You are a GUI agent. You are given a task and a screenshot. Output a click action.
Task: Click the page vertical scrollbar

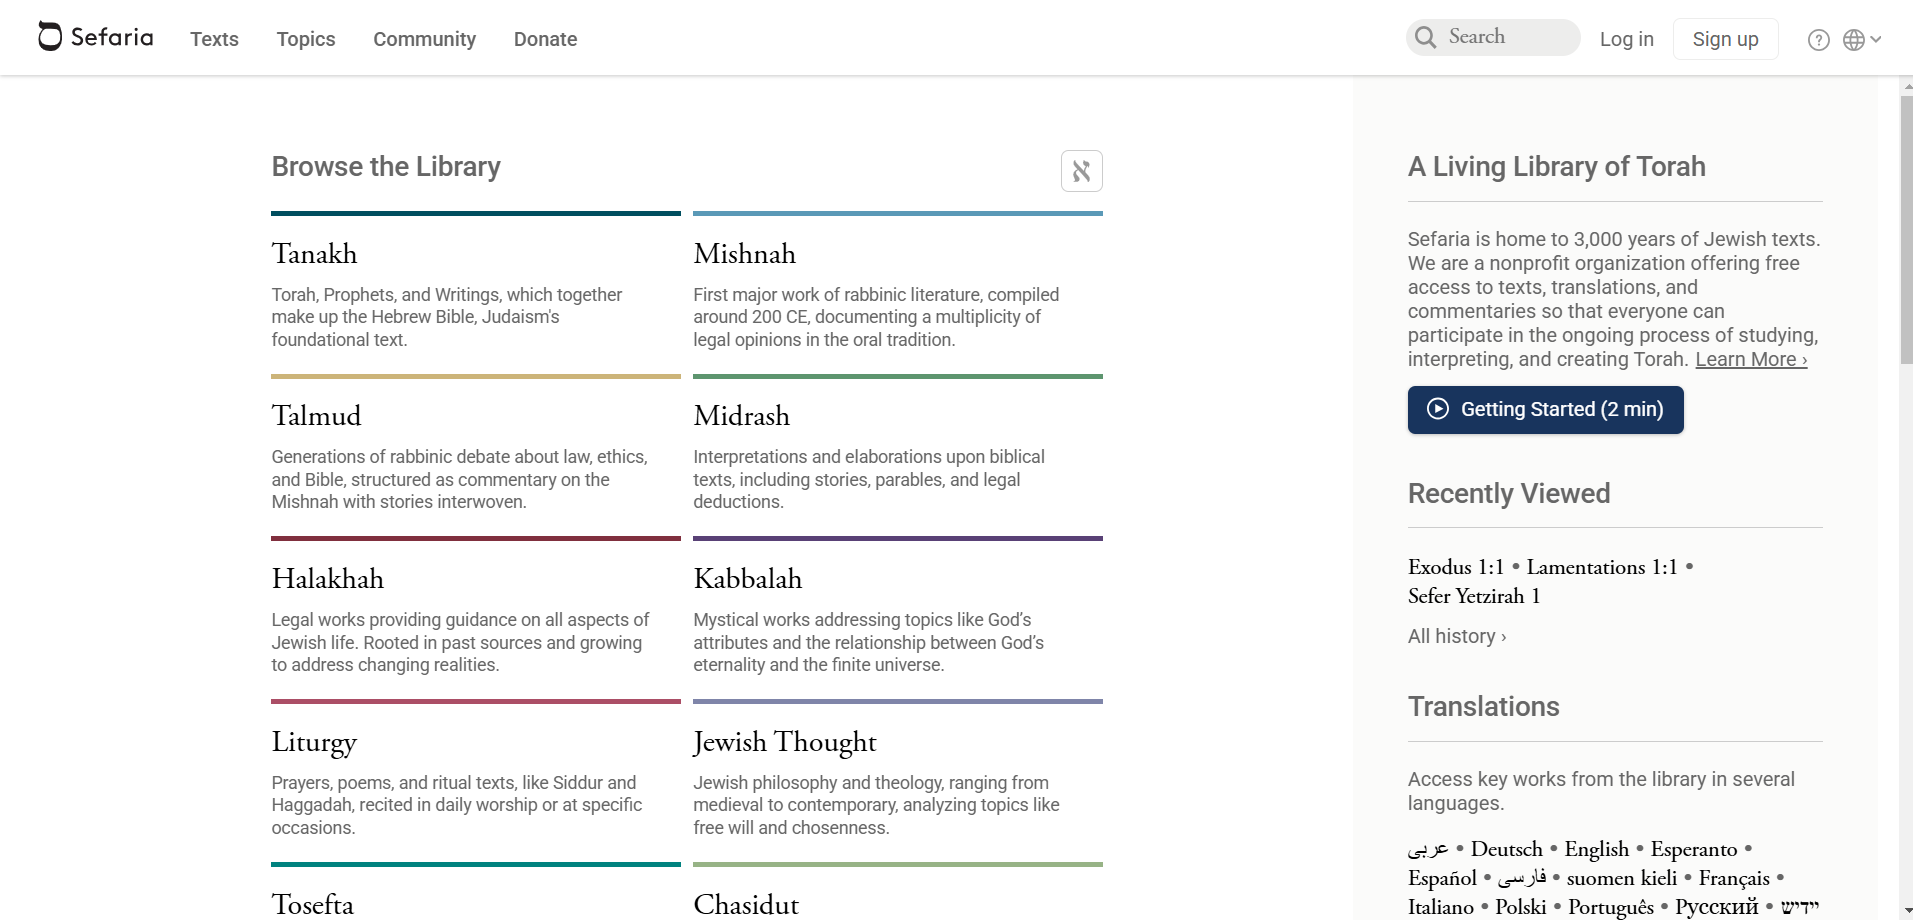(1906, 230)
